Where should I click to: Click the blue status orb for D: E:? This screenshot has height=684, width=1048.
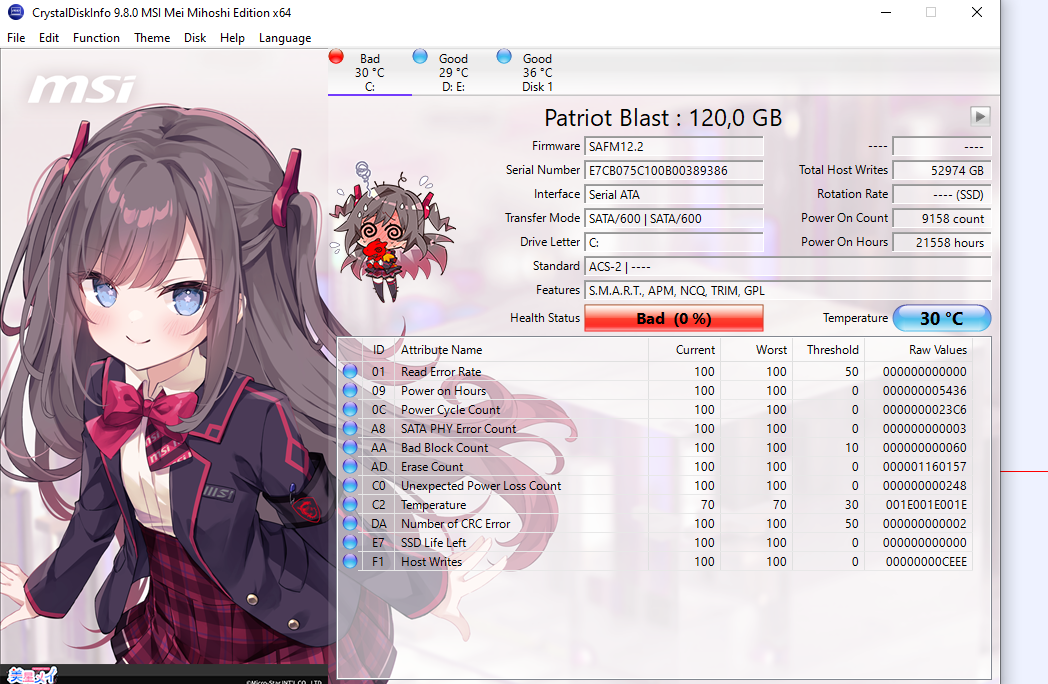[x=420, y=57]
